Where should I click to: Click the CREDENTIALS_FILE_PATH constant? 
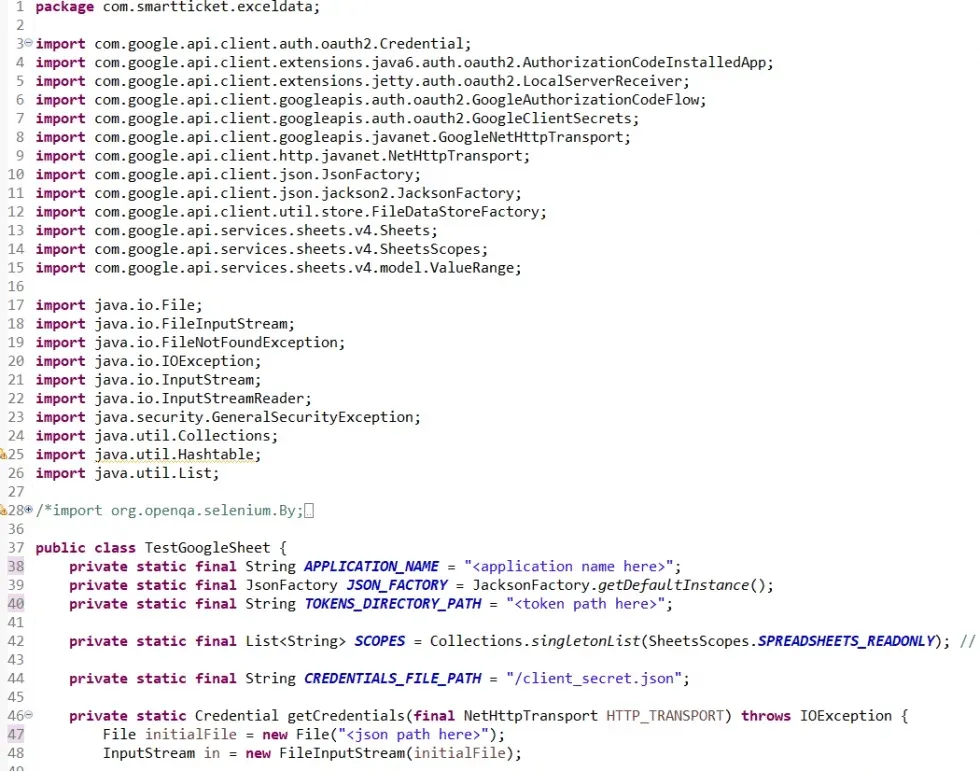point(392,679)
